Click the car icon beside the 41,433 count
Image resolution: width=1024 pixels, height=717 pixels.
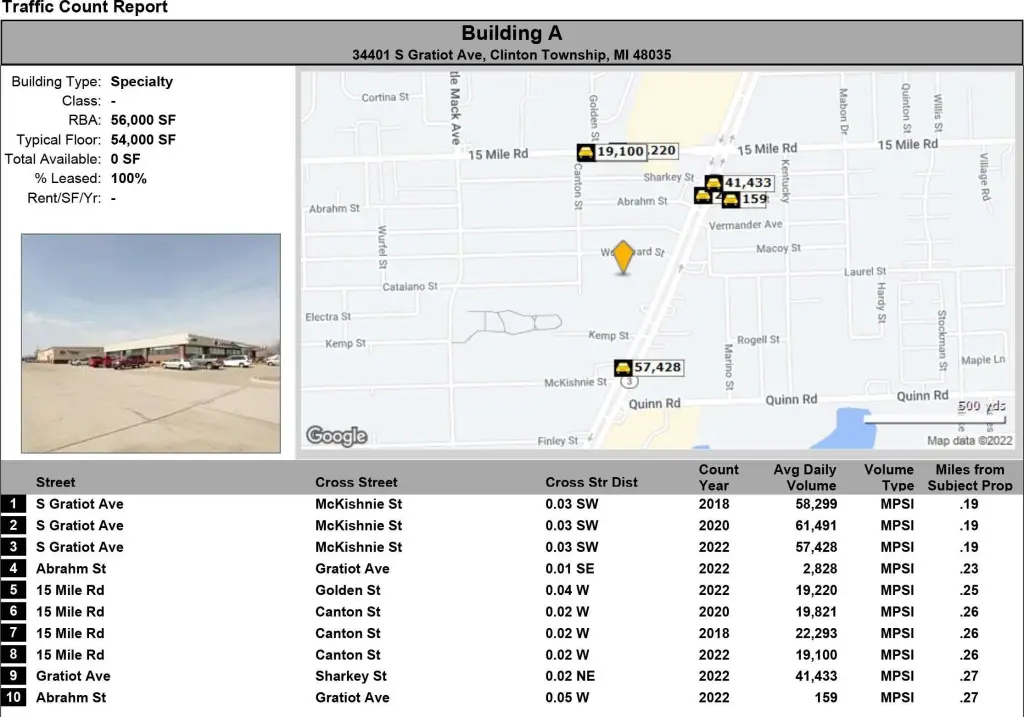click(713, 183)
